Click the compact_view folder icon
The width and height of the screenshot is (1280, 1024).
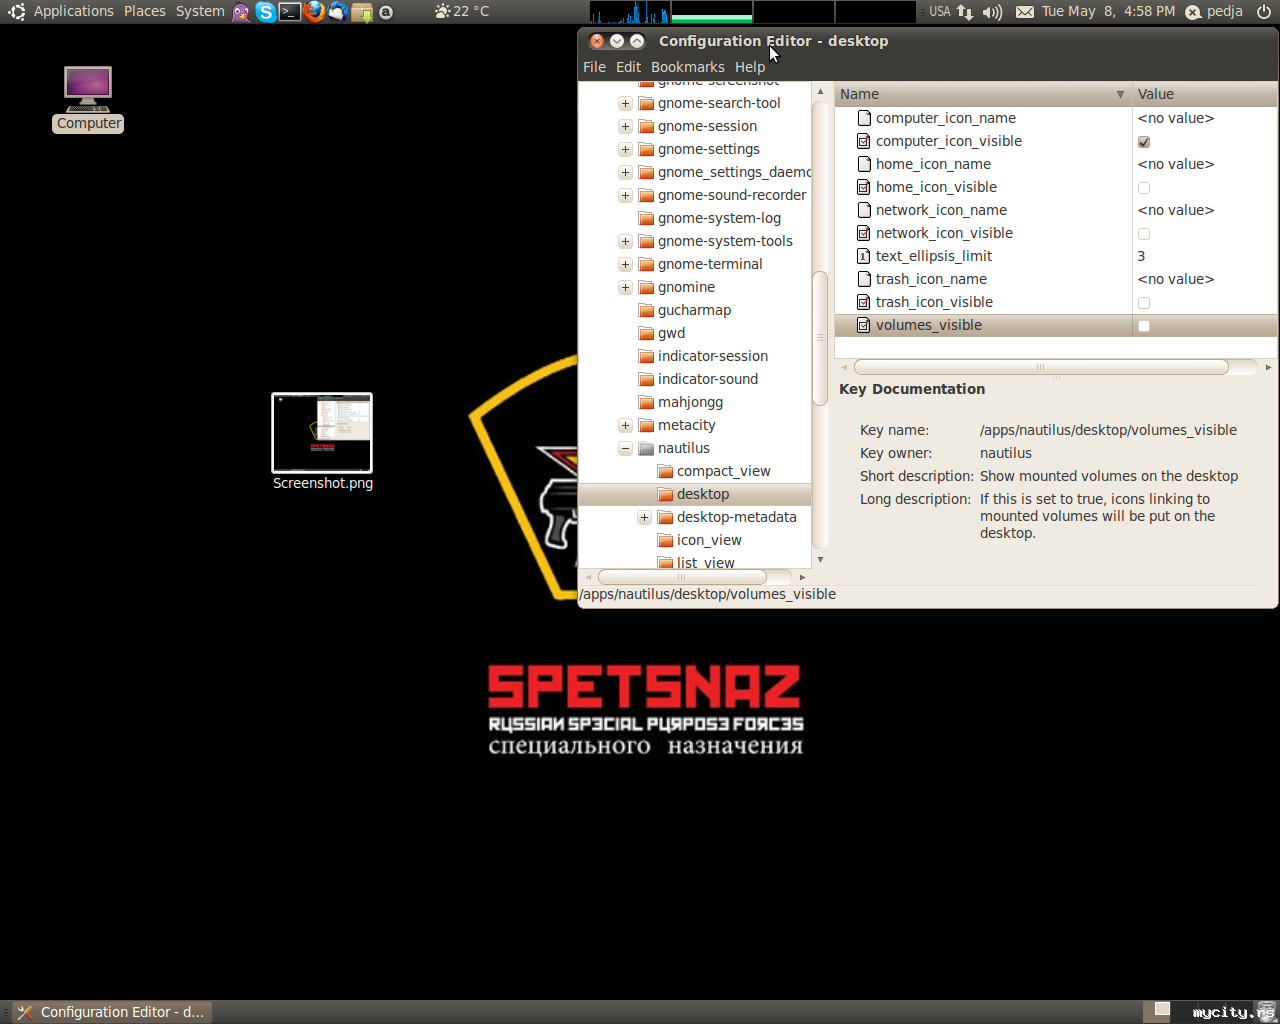pyautogui.click(x=665, y=471)
